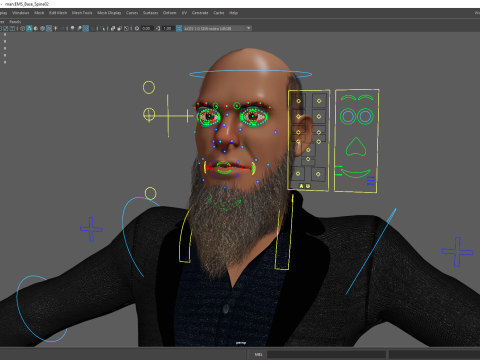This screenshot has width=480, height=360.
Task: Select the green nose control in face panel
Action: [x=356, y=147]
